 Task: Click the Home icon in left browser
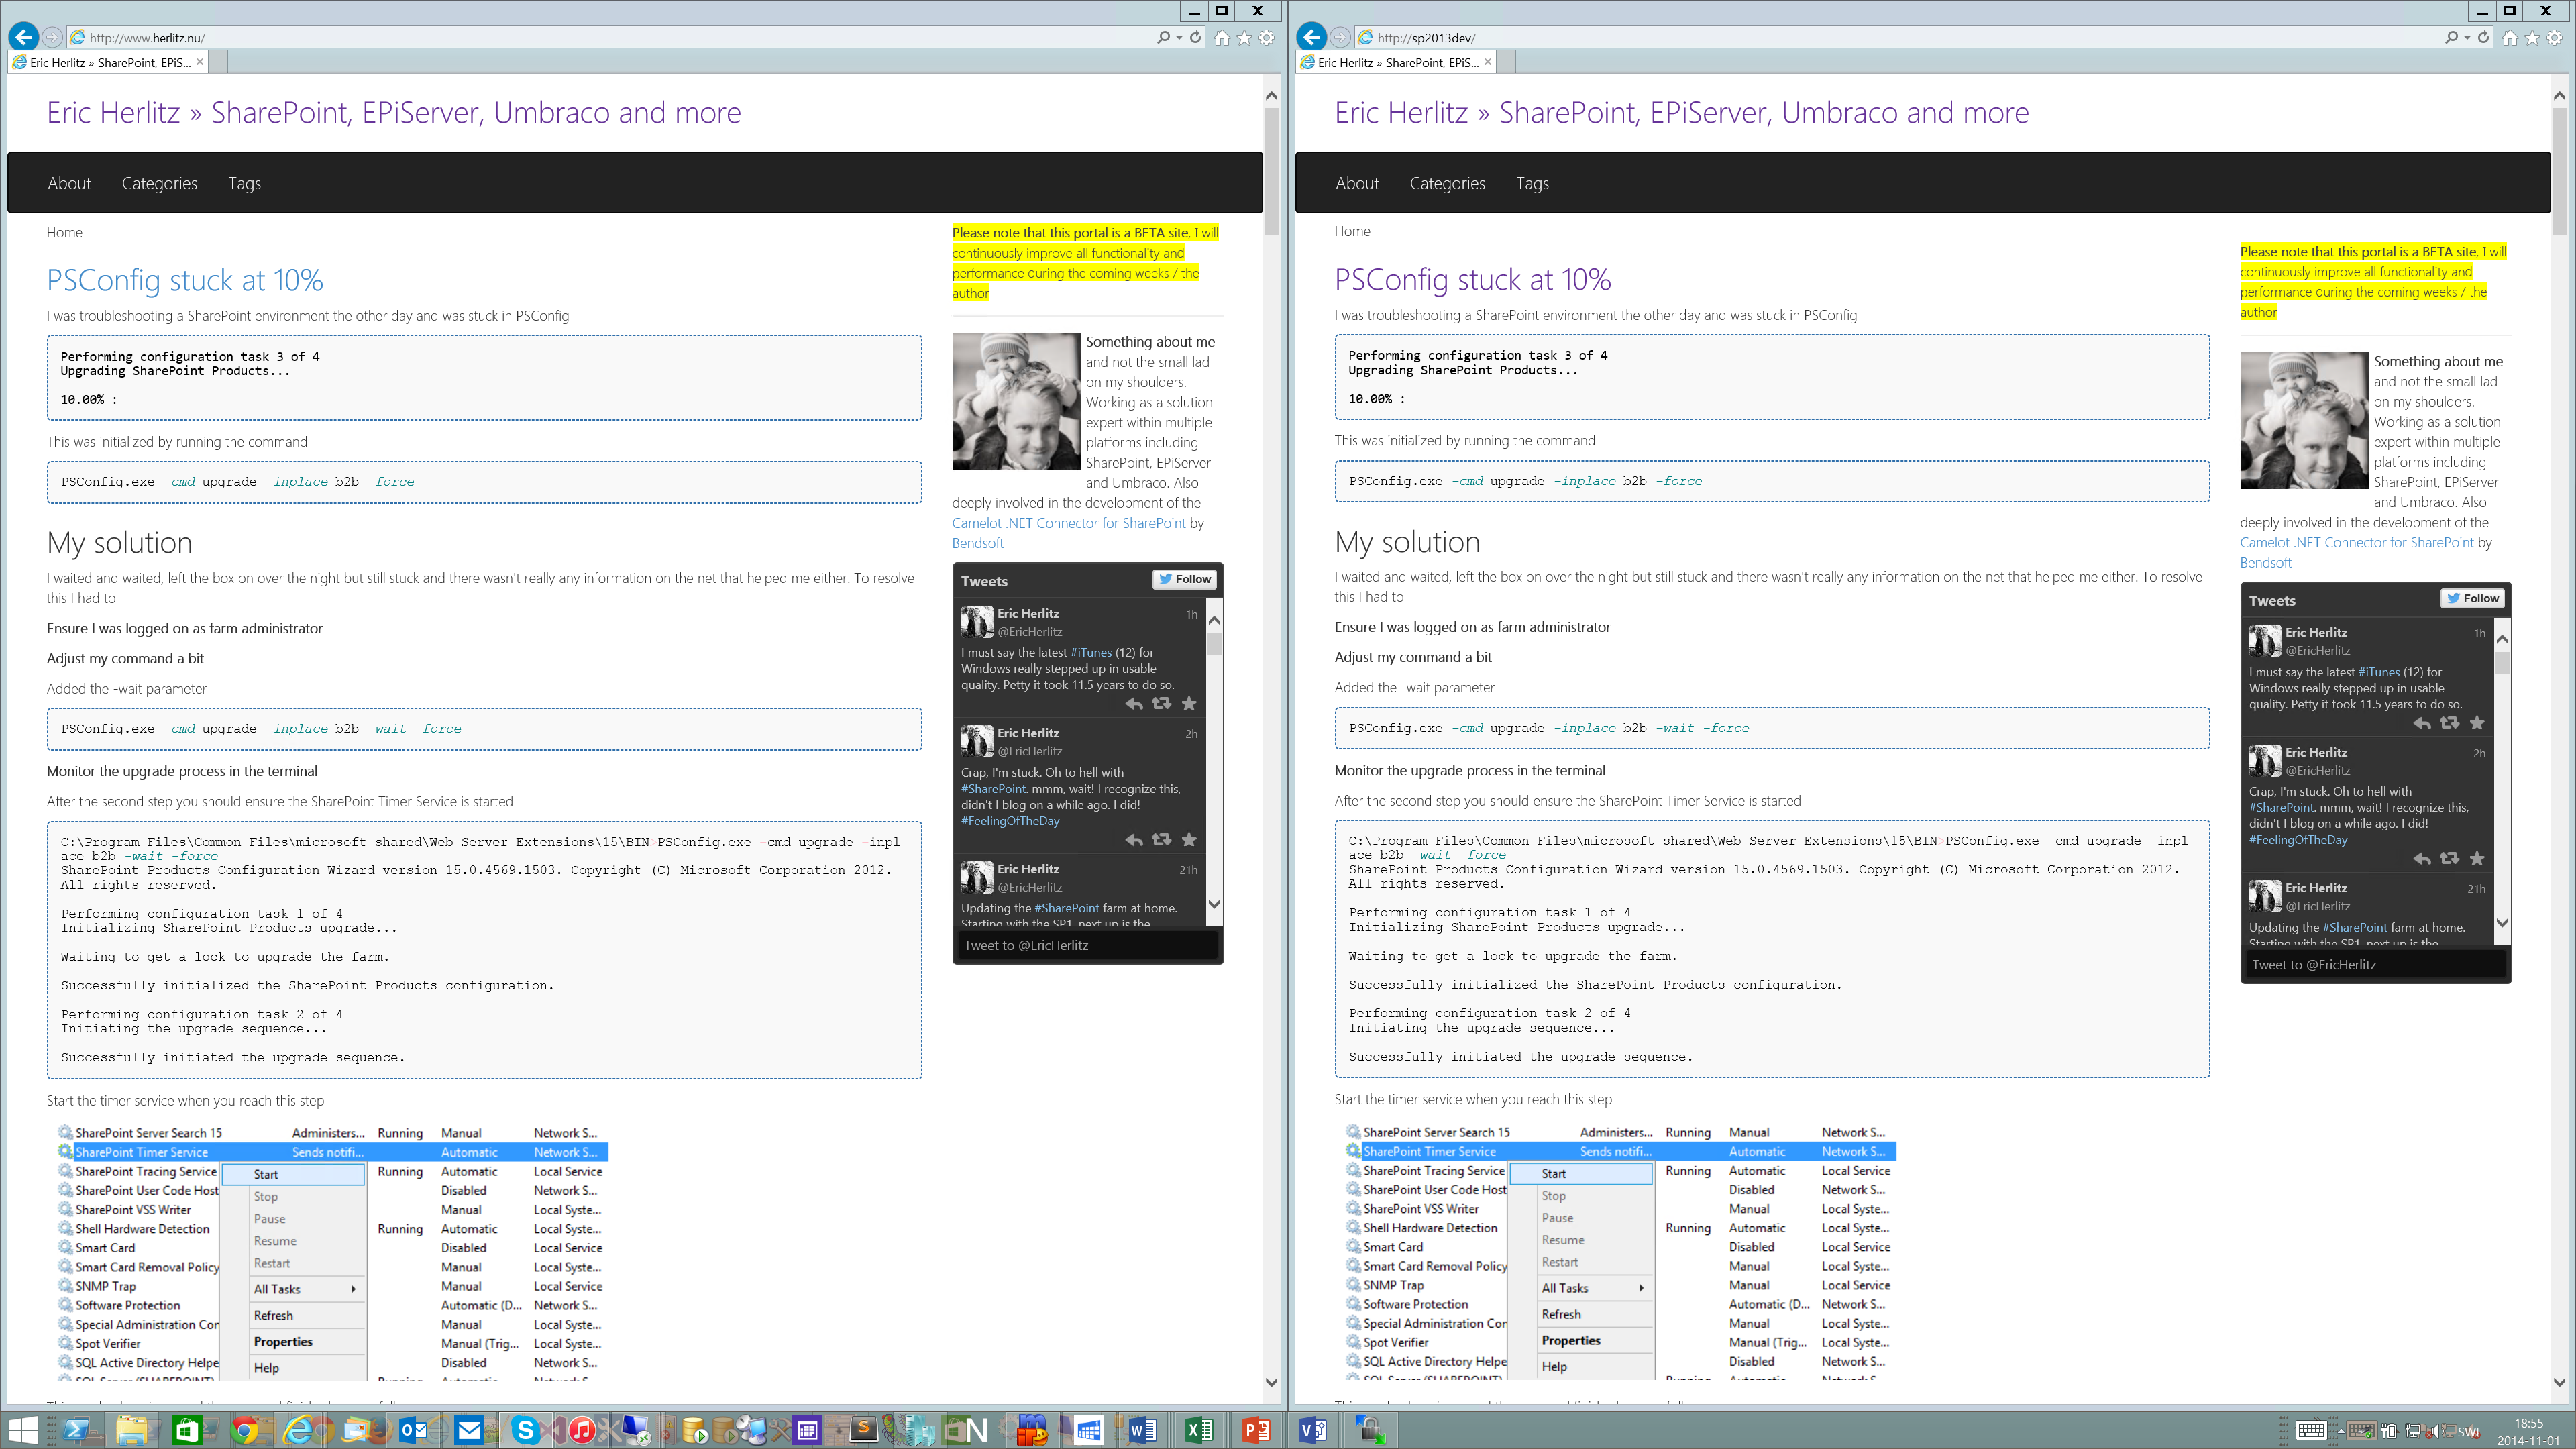coord(1222,38)
